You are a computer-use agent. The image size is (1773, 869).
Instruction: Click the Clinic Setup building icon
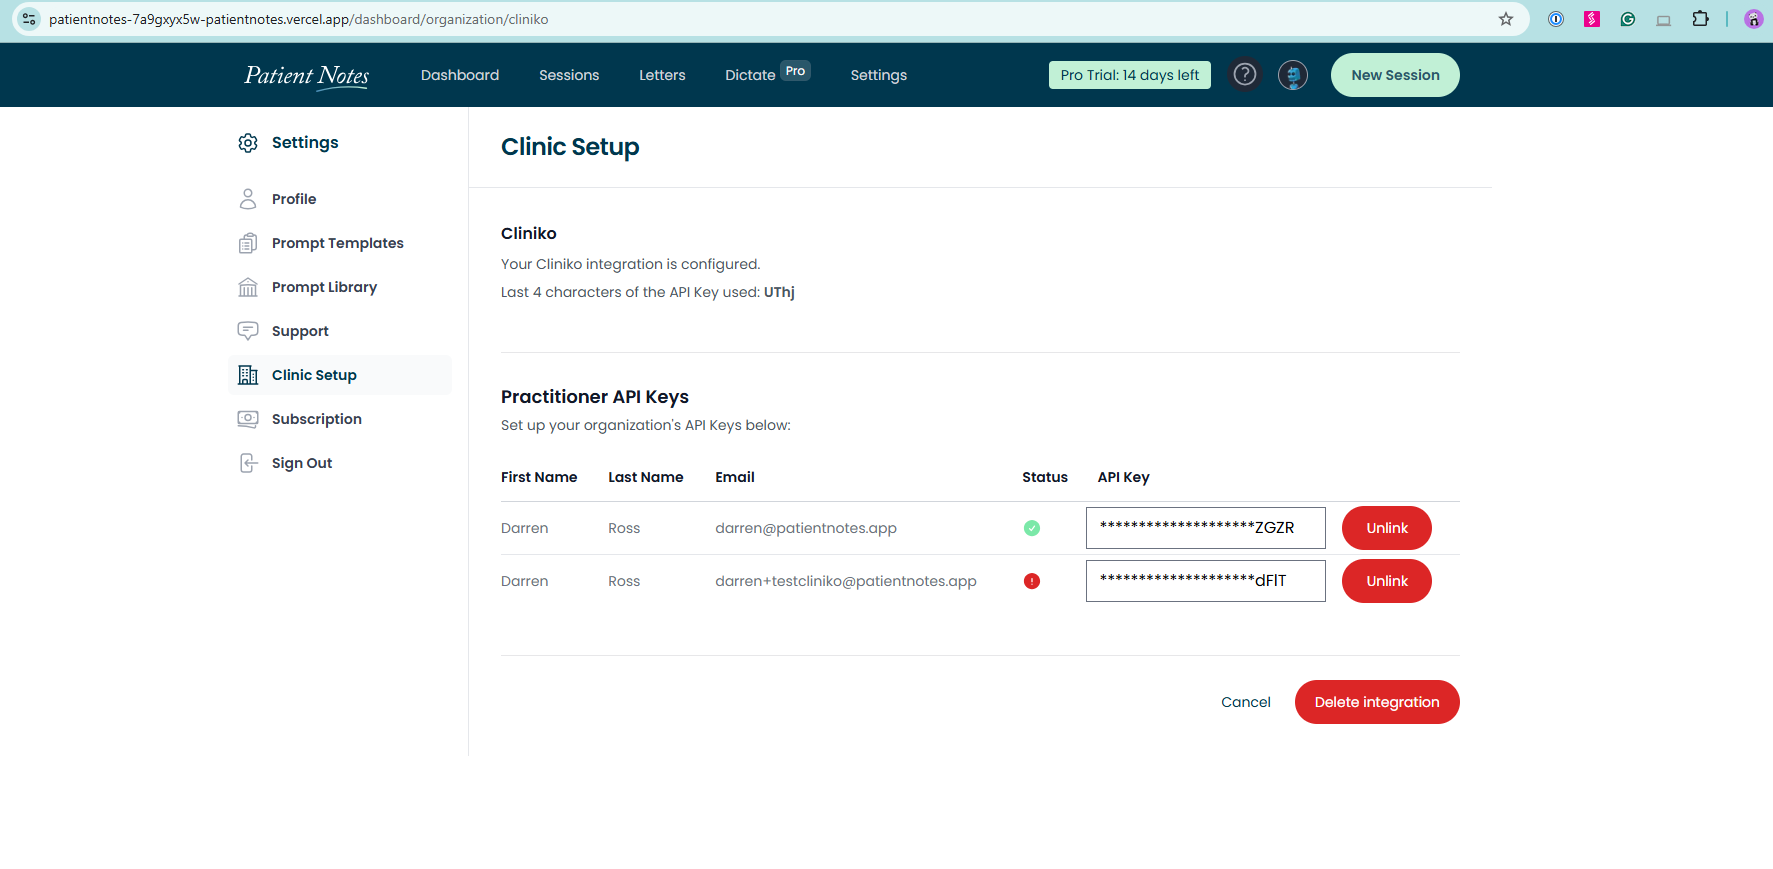(x=248, y=375)
